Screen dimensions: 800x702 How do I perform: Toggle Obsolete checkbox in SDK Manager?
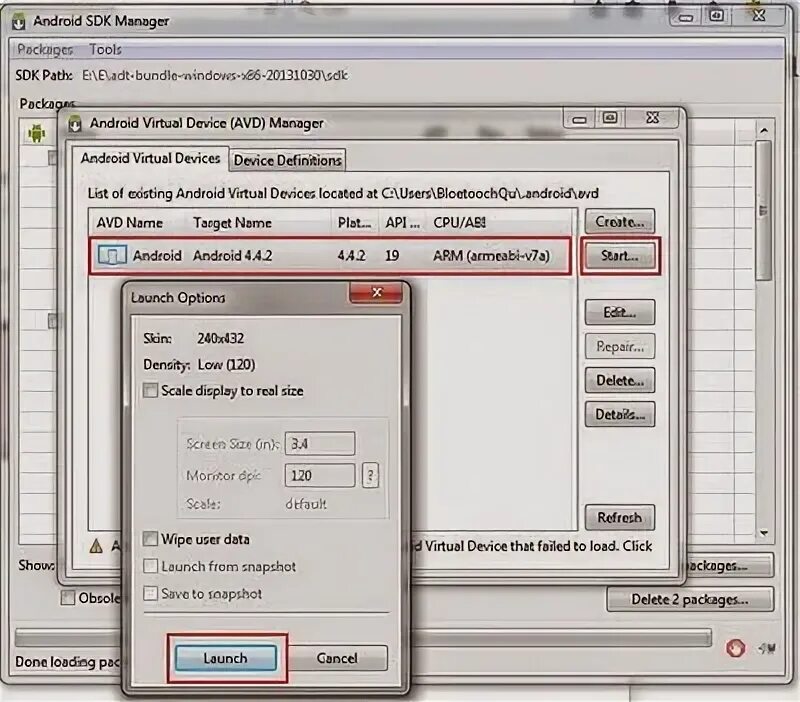[67, 597]
